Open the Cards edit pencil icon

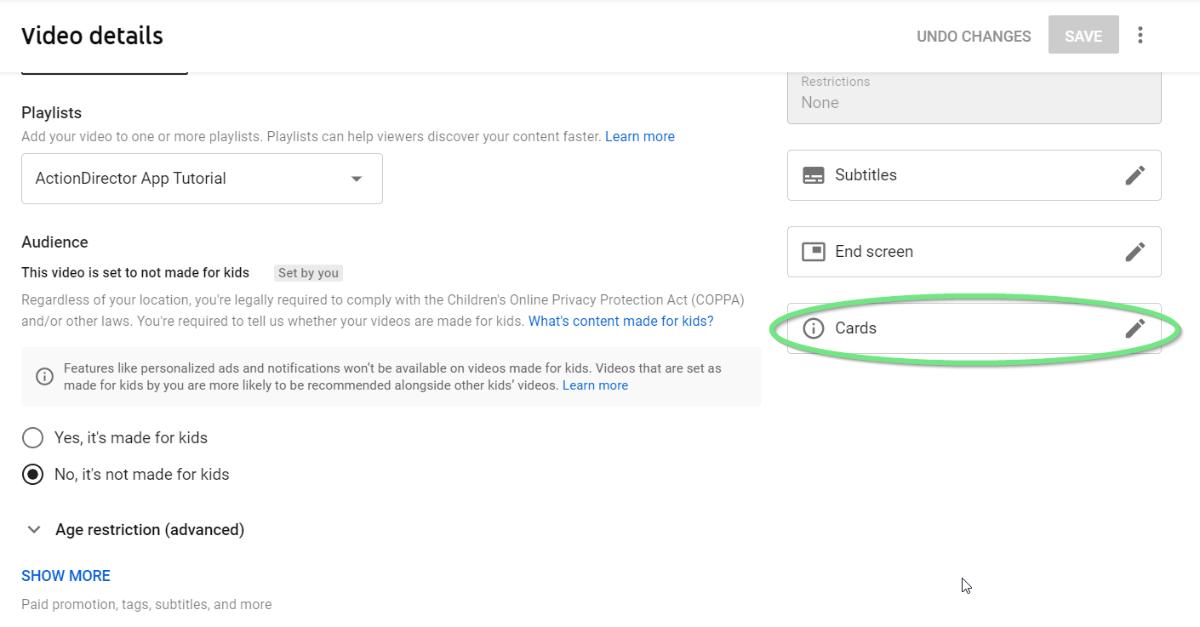1135,327
